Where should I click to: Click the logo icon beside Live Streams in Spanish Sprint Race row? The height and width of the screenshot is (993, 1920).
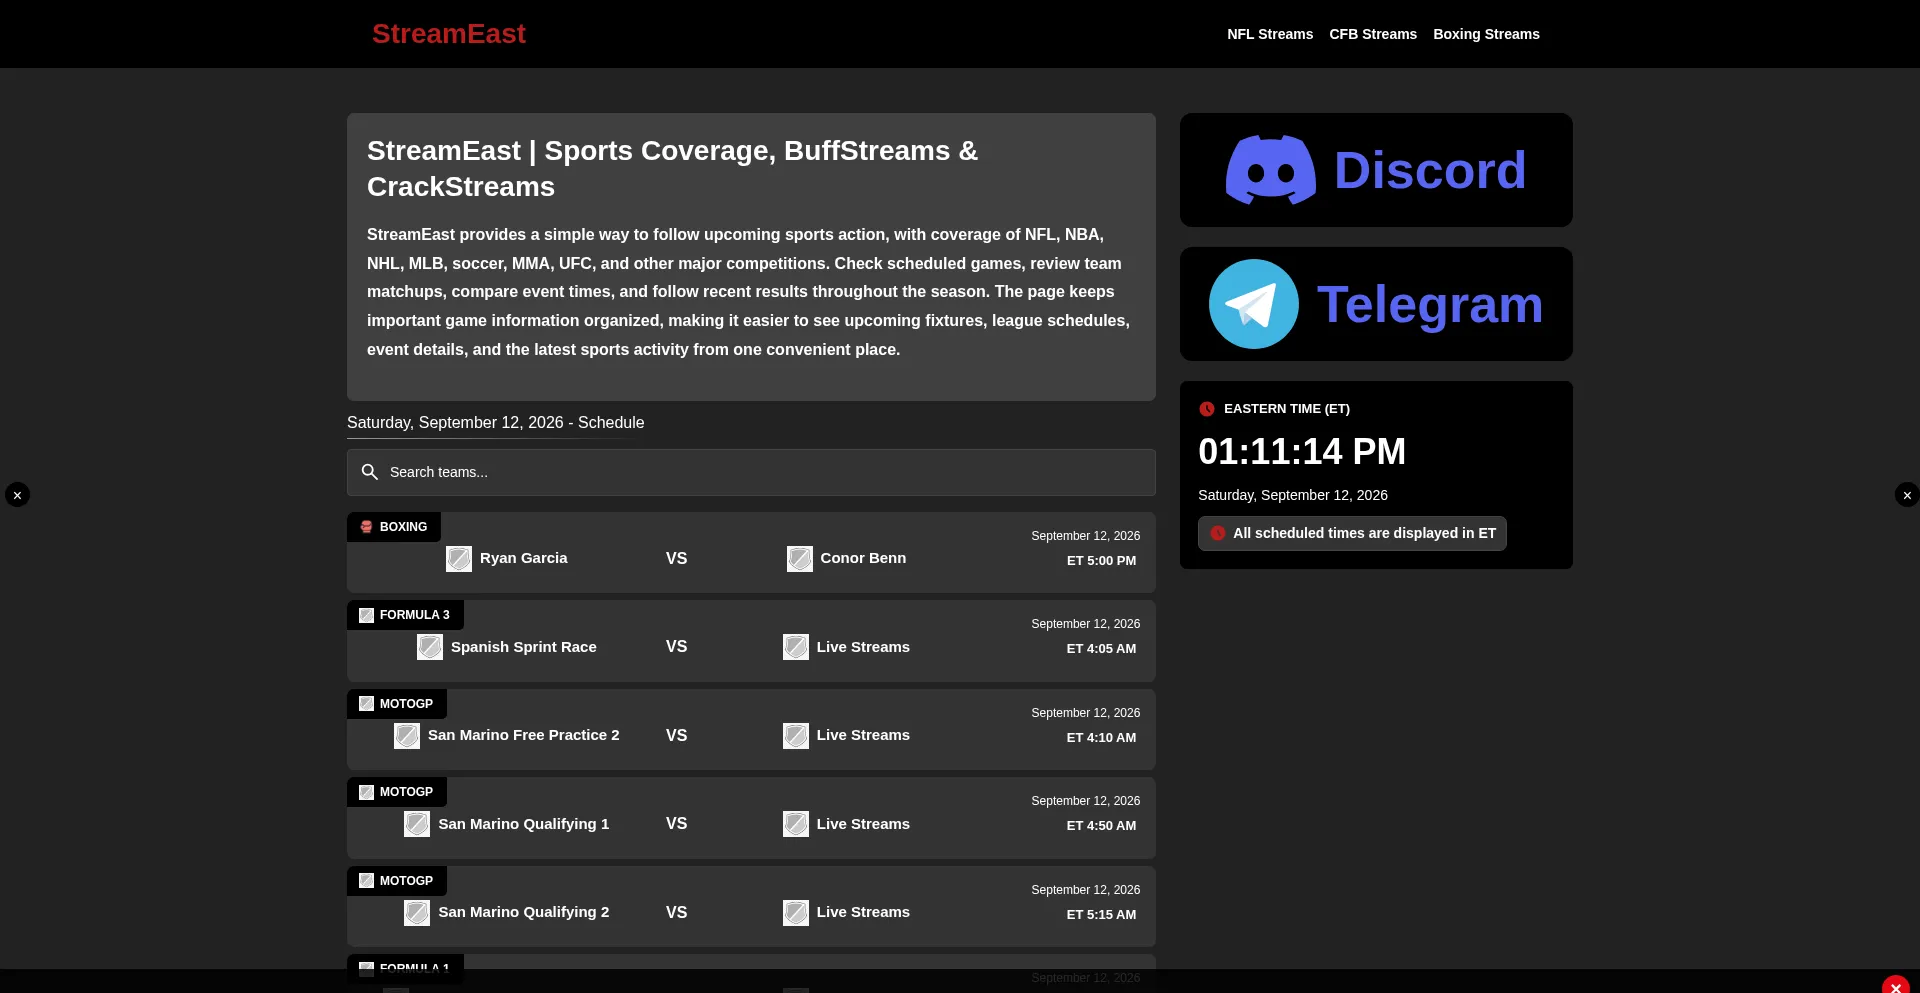pos(796,647)
